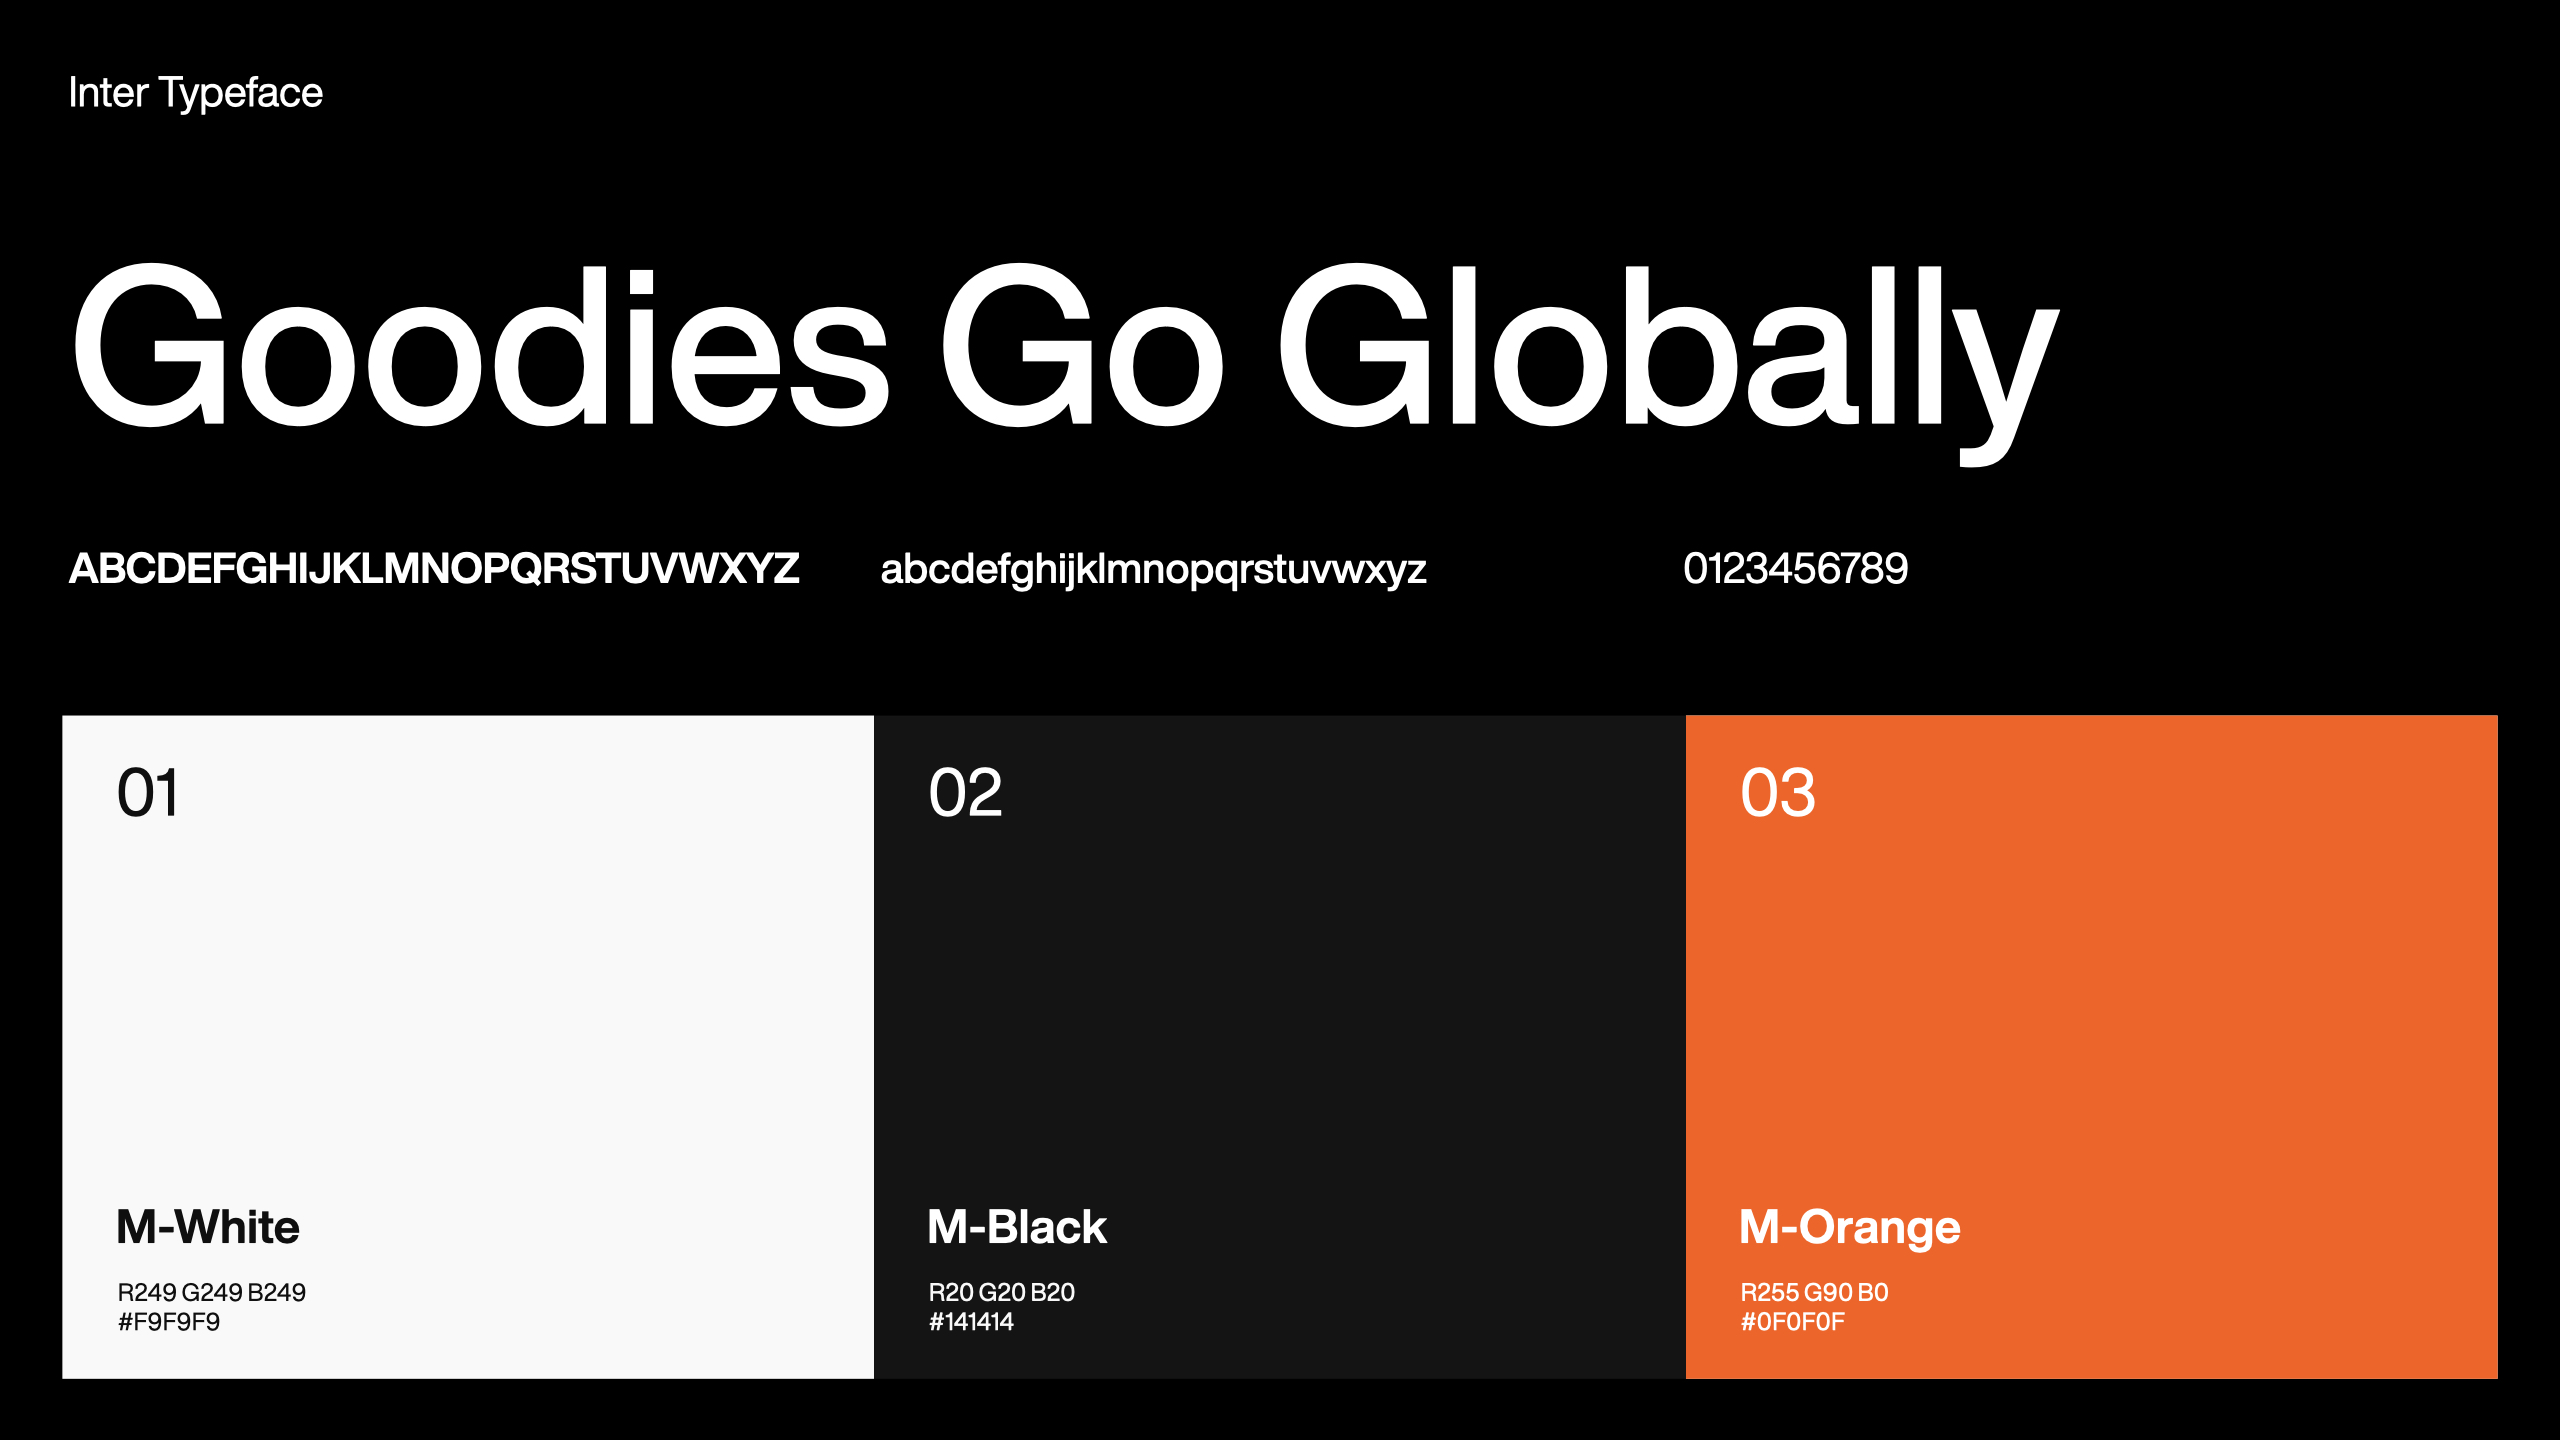Click the Inter Typeface heading
The height and width of the screenshot is (1440, 2560).
(195, 93)
